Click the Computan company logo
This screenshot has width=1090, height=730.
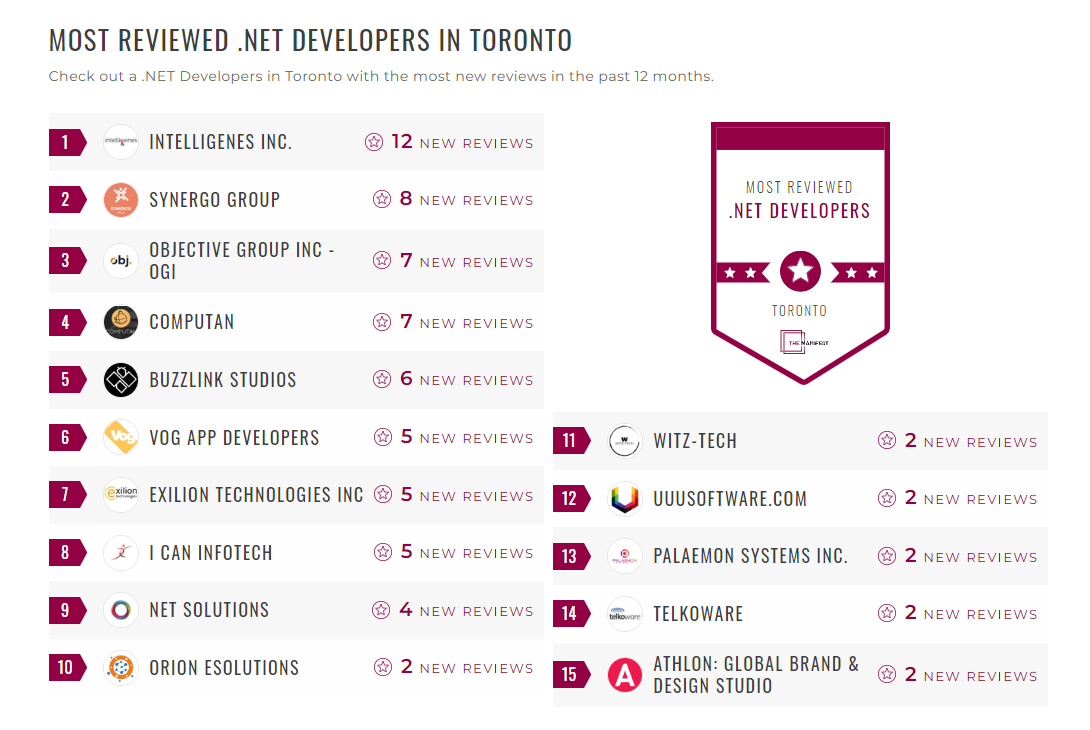tap(120, 322)
